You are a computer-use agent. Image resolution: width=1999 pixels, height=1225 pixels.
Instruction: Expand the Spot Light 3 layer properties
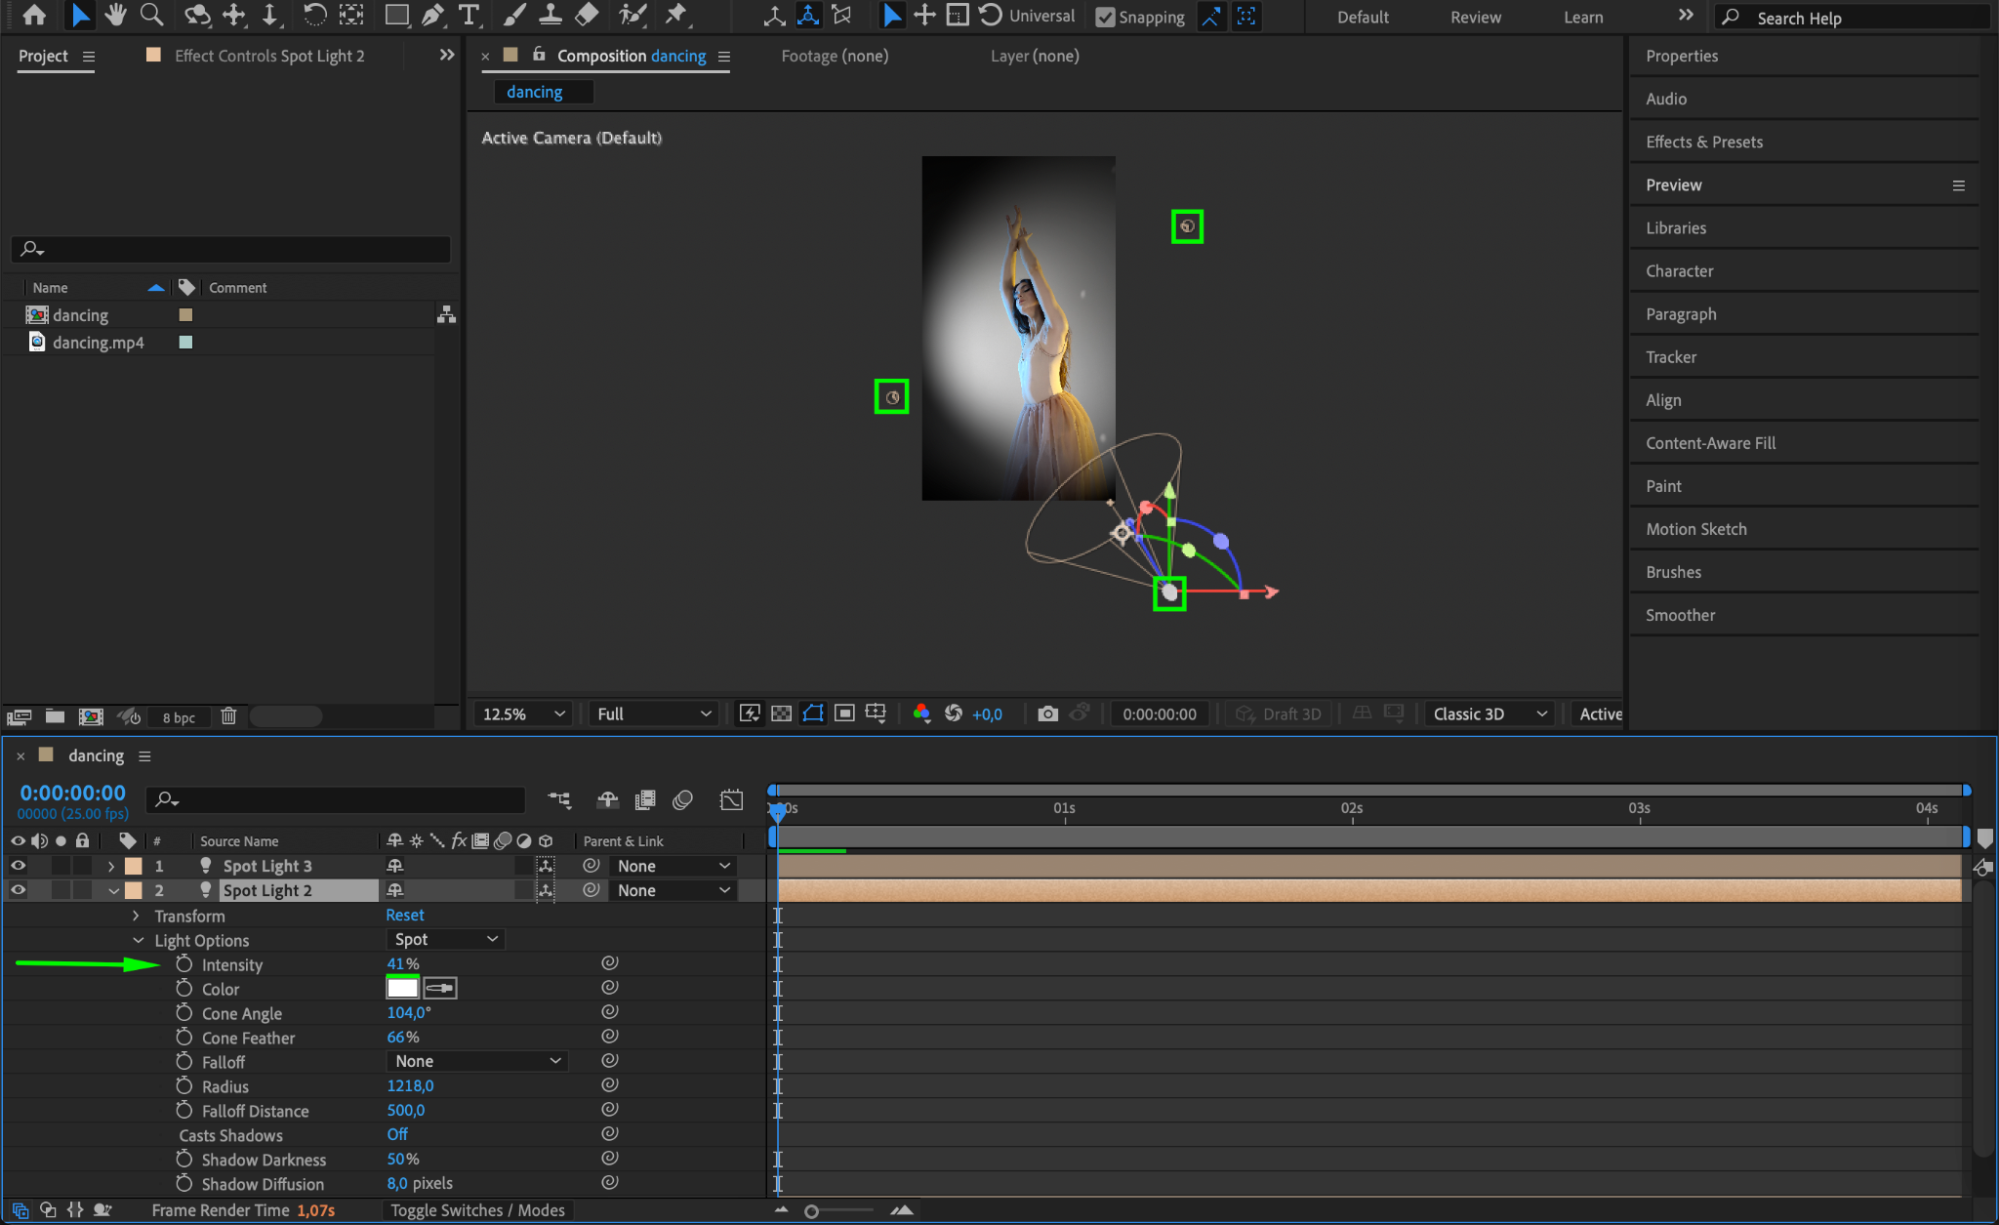[111, 866]
